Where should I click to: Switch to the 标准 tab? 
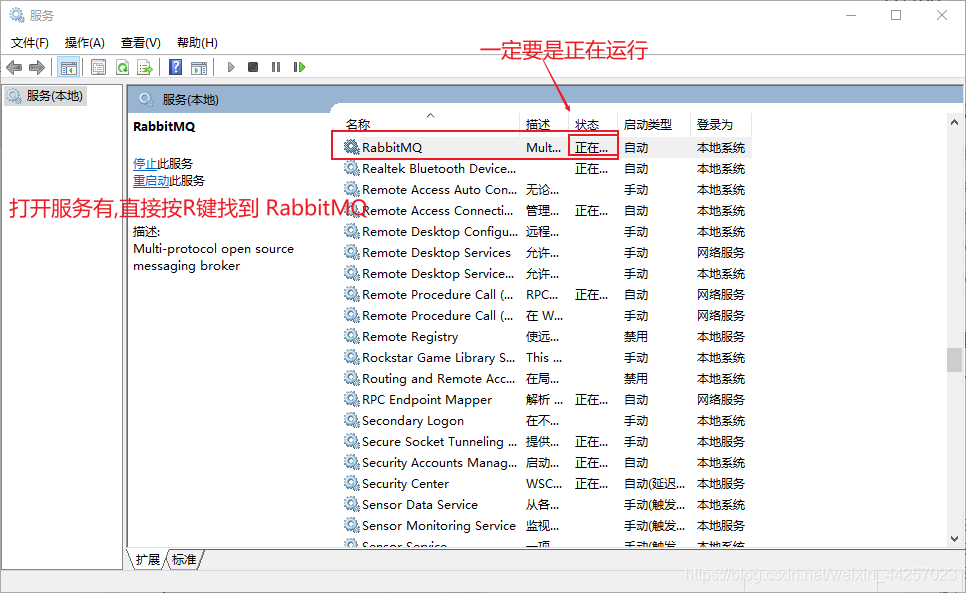coord(184,559)
